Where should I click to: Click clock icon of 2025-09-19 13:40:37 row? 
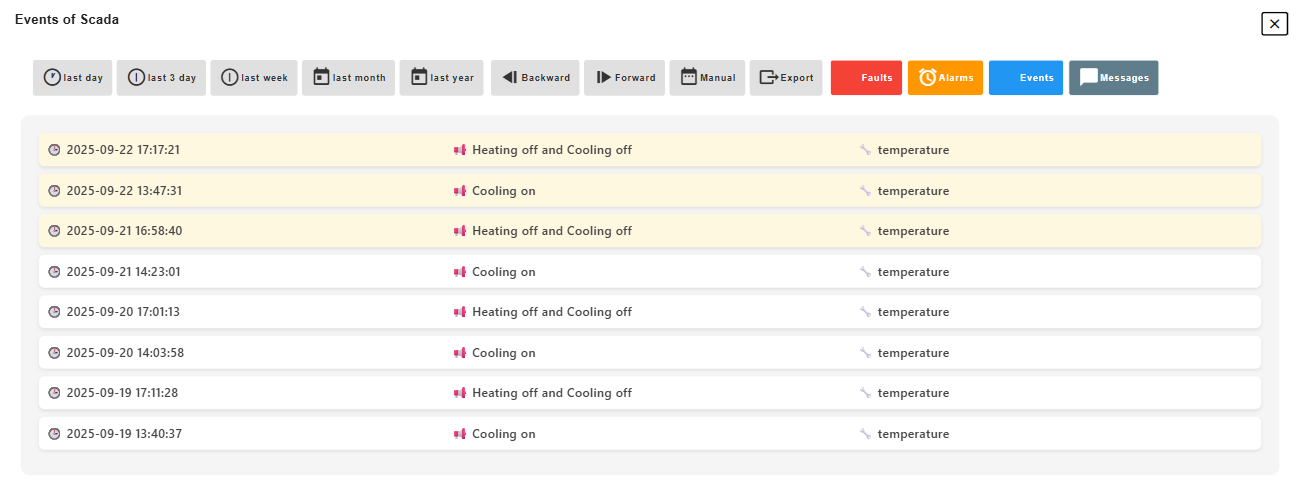(x=54, y=434)
